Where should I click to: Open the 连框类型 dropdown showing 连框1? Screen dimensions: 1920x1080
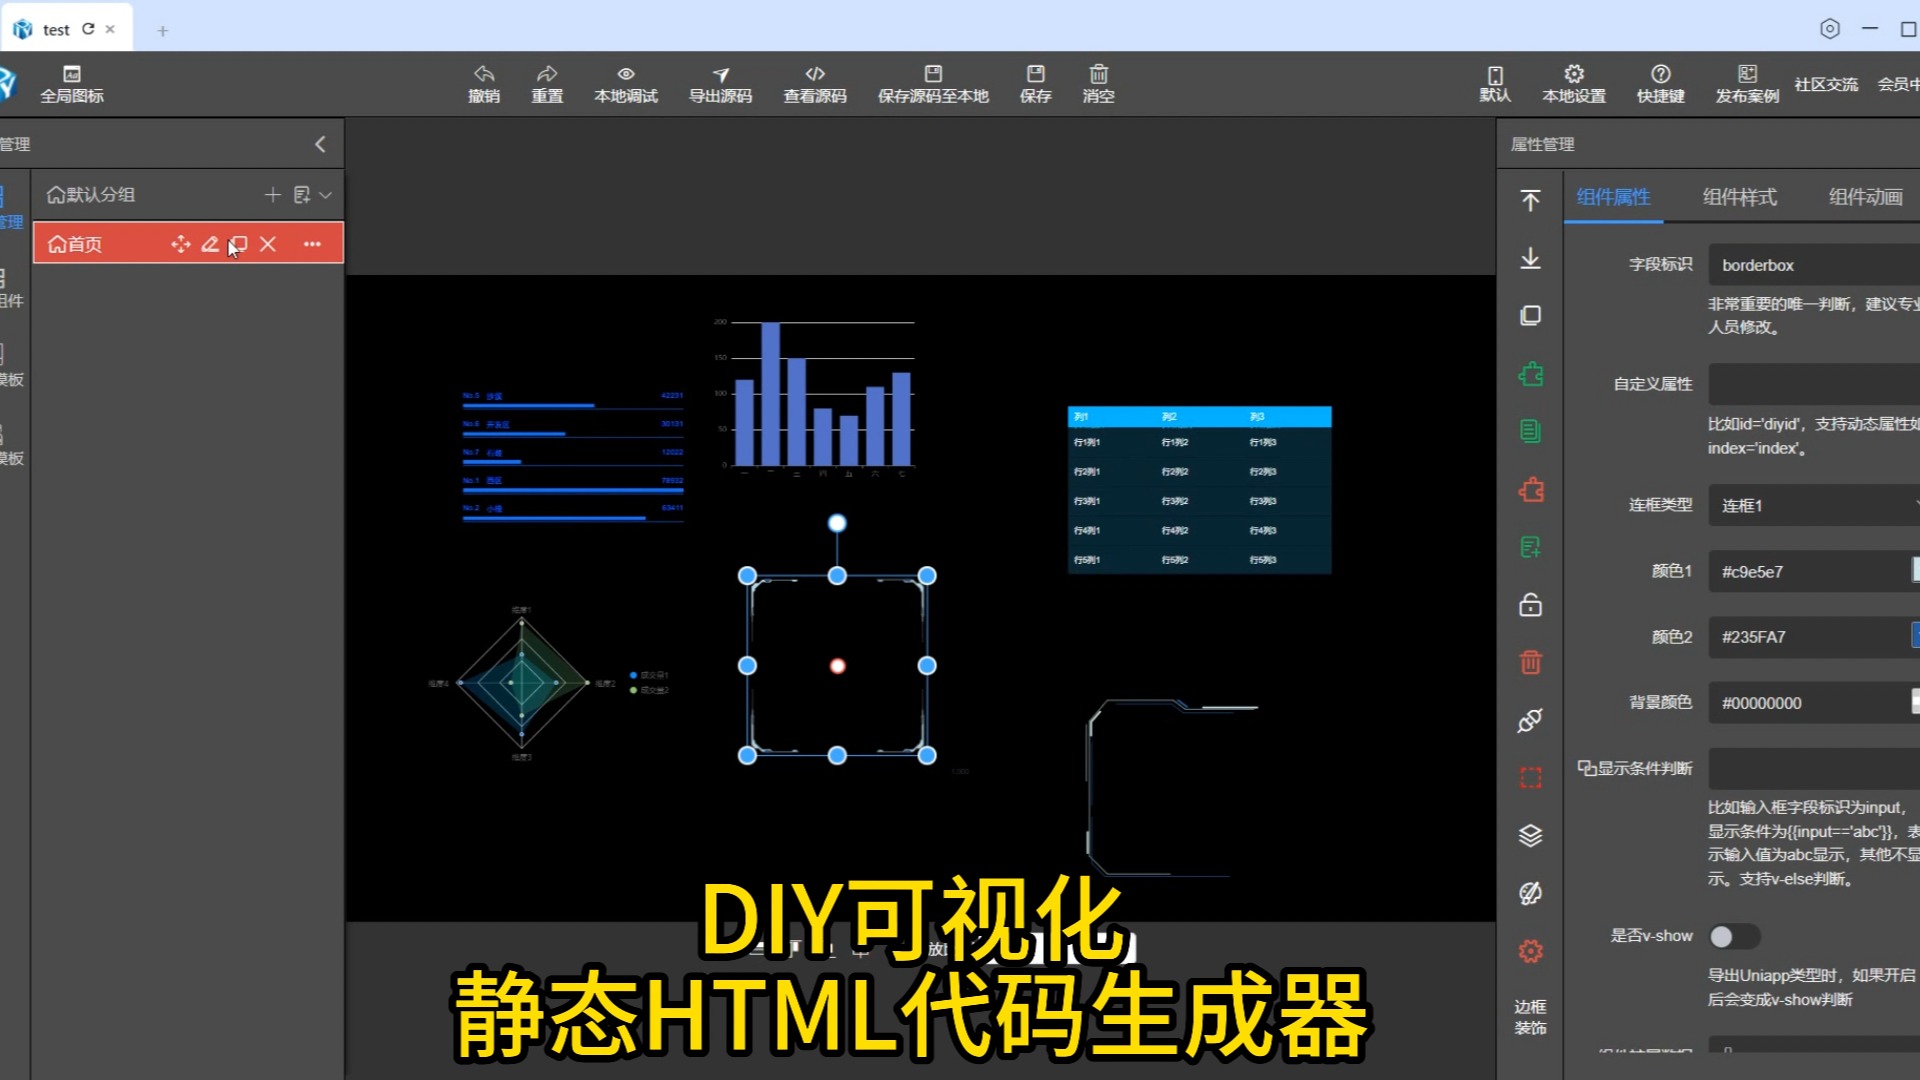click(x=1811, y=505)
